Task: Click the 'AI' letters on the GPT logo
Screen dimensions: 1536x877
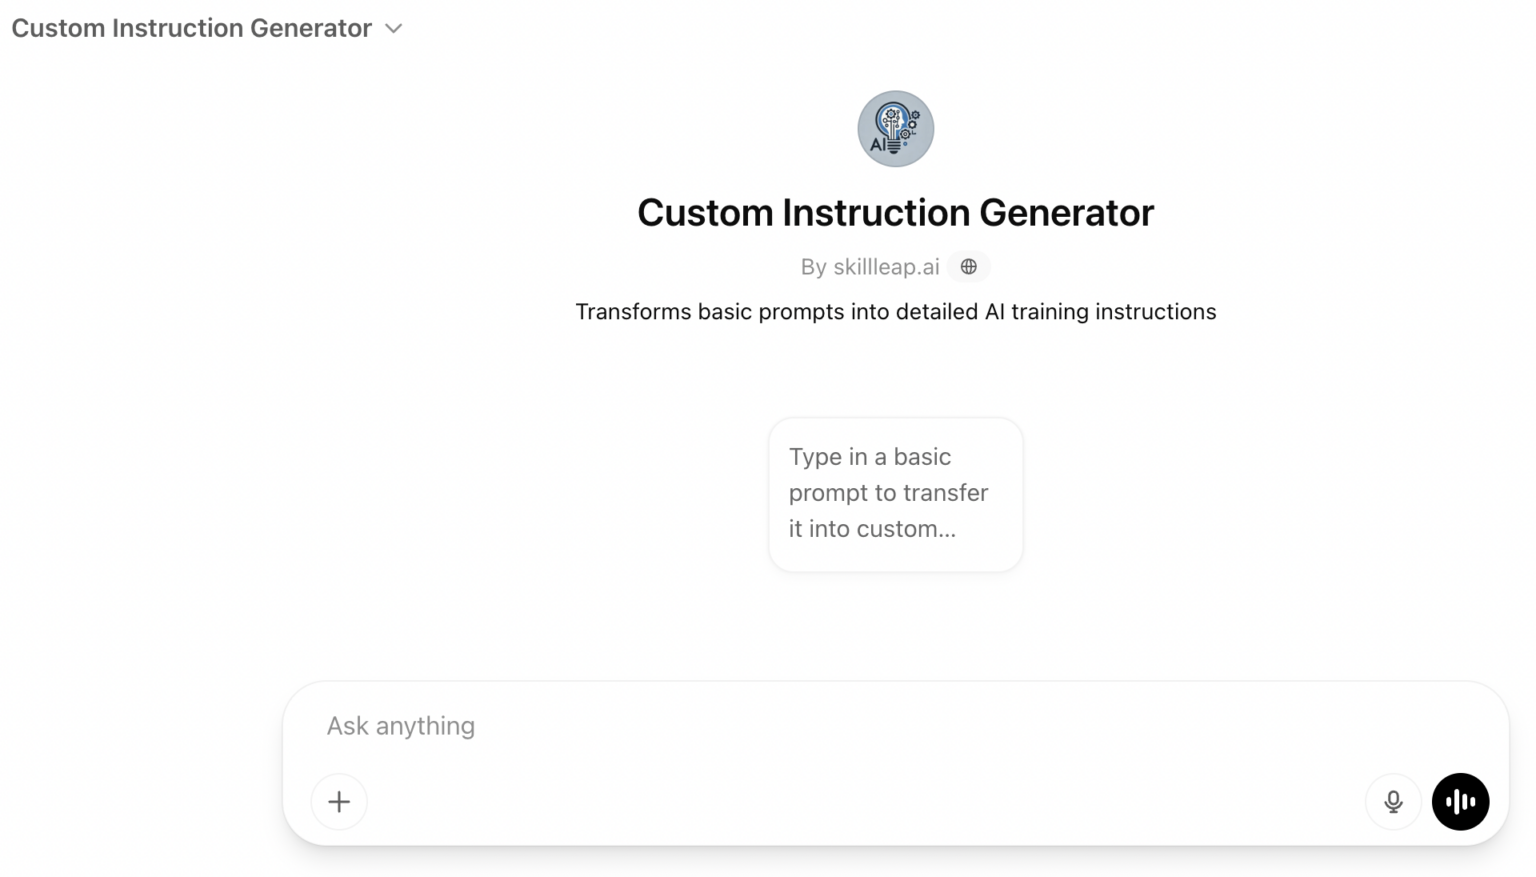Action: pyautogui.click(x=878, y=145)
